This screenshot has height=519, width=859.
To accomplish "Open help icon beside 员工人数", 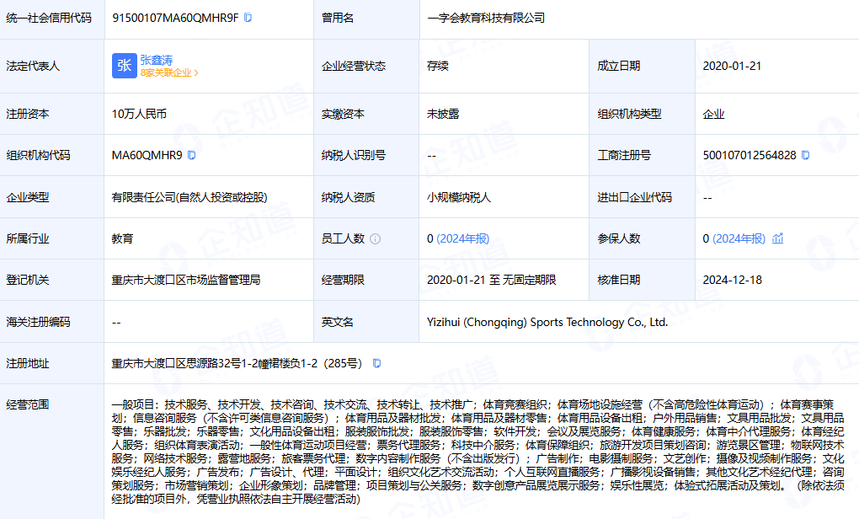I will pos(375,239).
